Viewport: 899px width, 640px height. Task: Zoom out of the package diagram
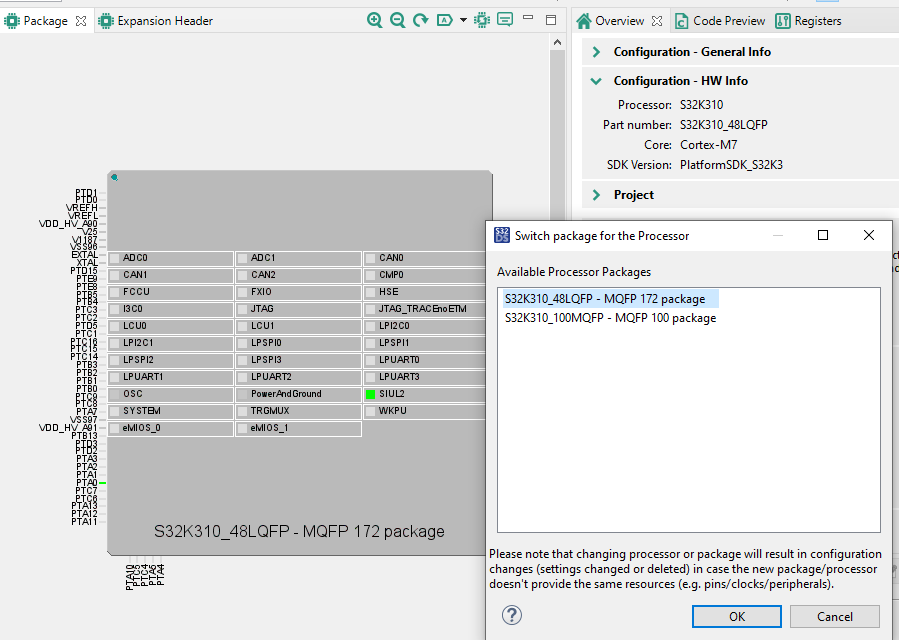[x=397, y=19]
